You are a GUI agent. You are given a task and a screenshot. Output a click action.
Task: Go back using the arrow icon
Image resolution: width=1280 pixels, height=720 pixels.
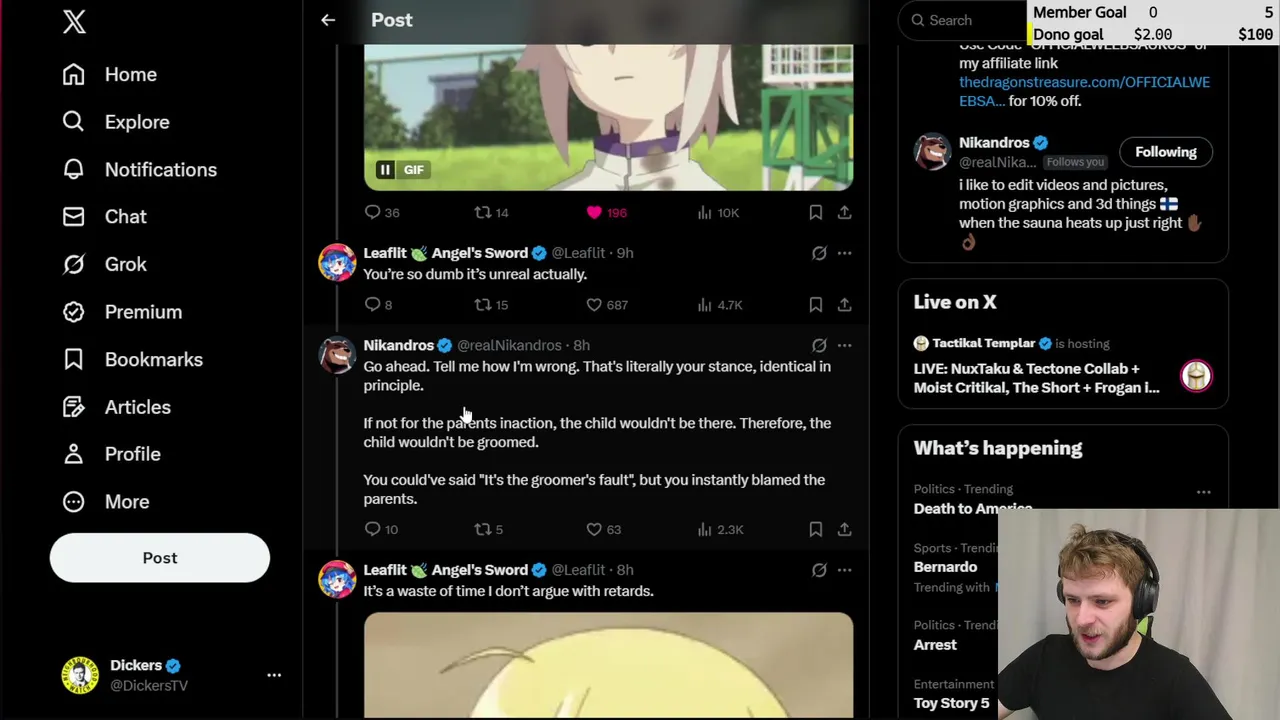pos(328,20)
